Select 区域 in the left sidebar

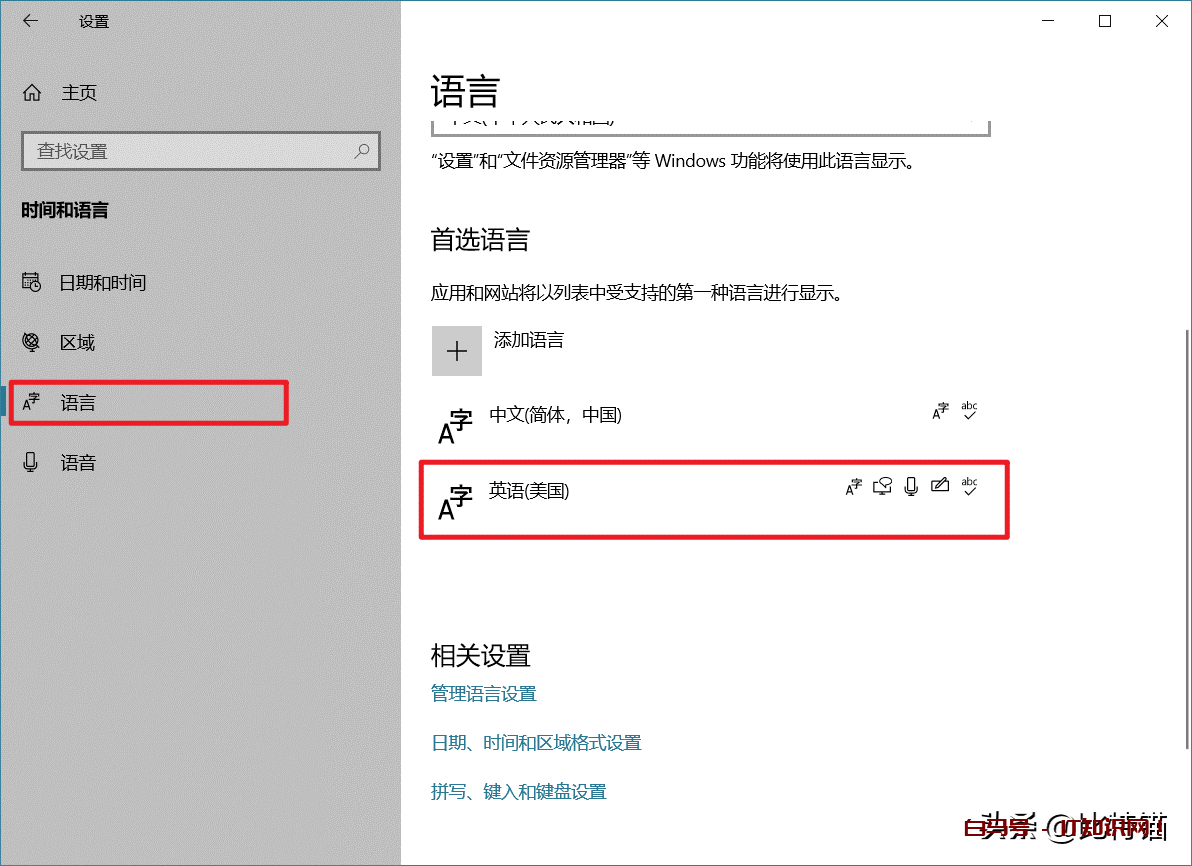[77, 342]
